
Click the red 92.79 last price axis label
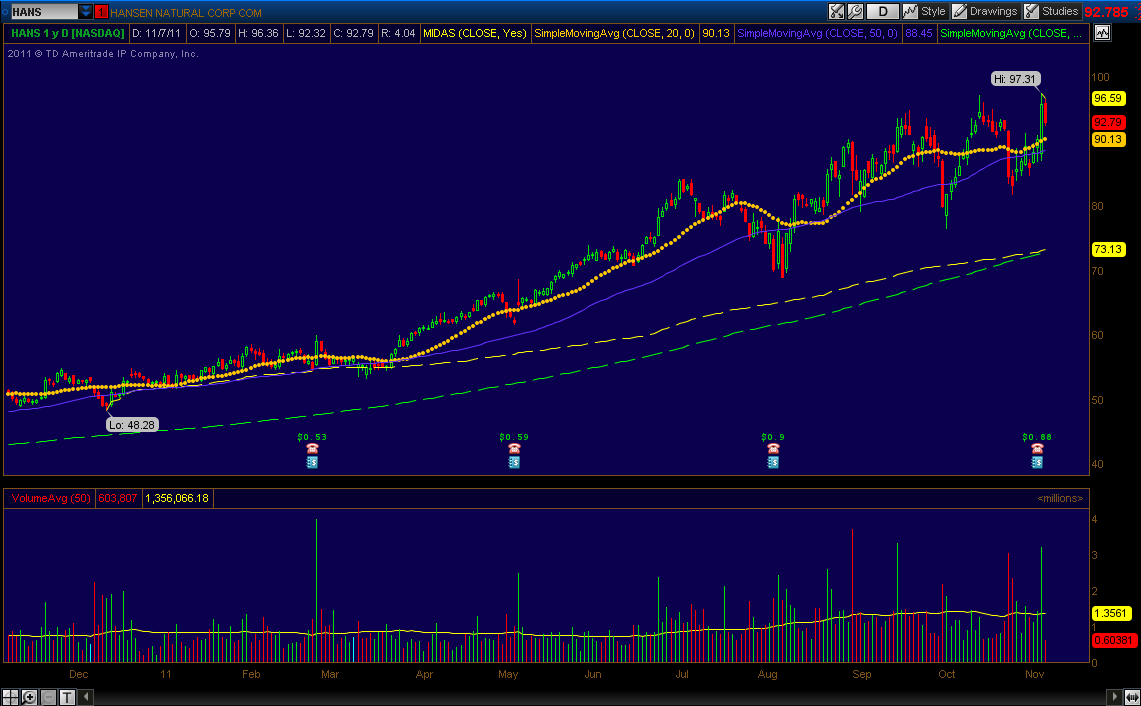pyautogui.click(x=1108, y=122)
